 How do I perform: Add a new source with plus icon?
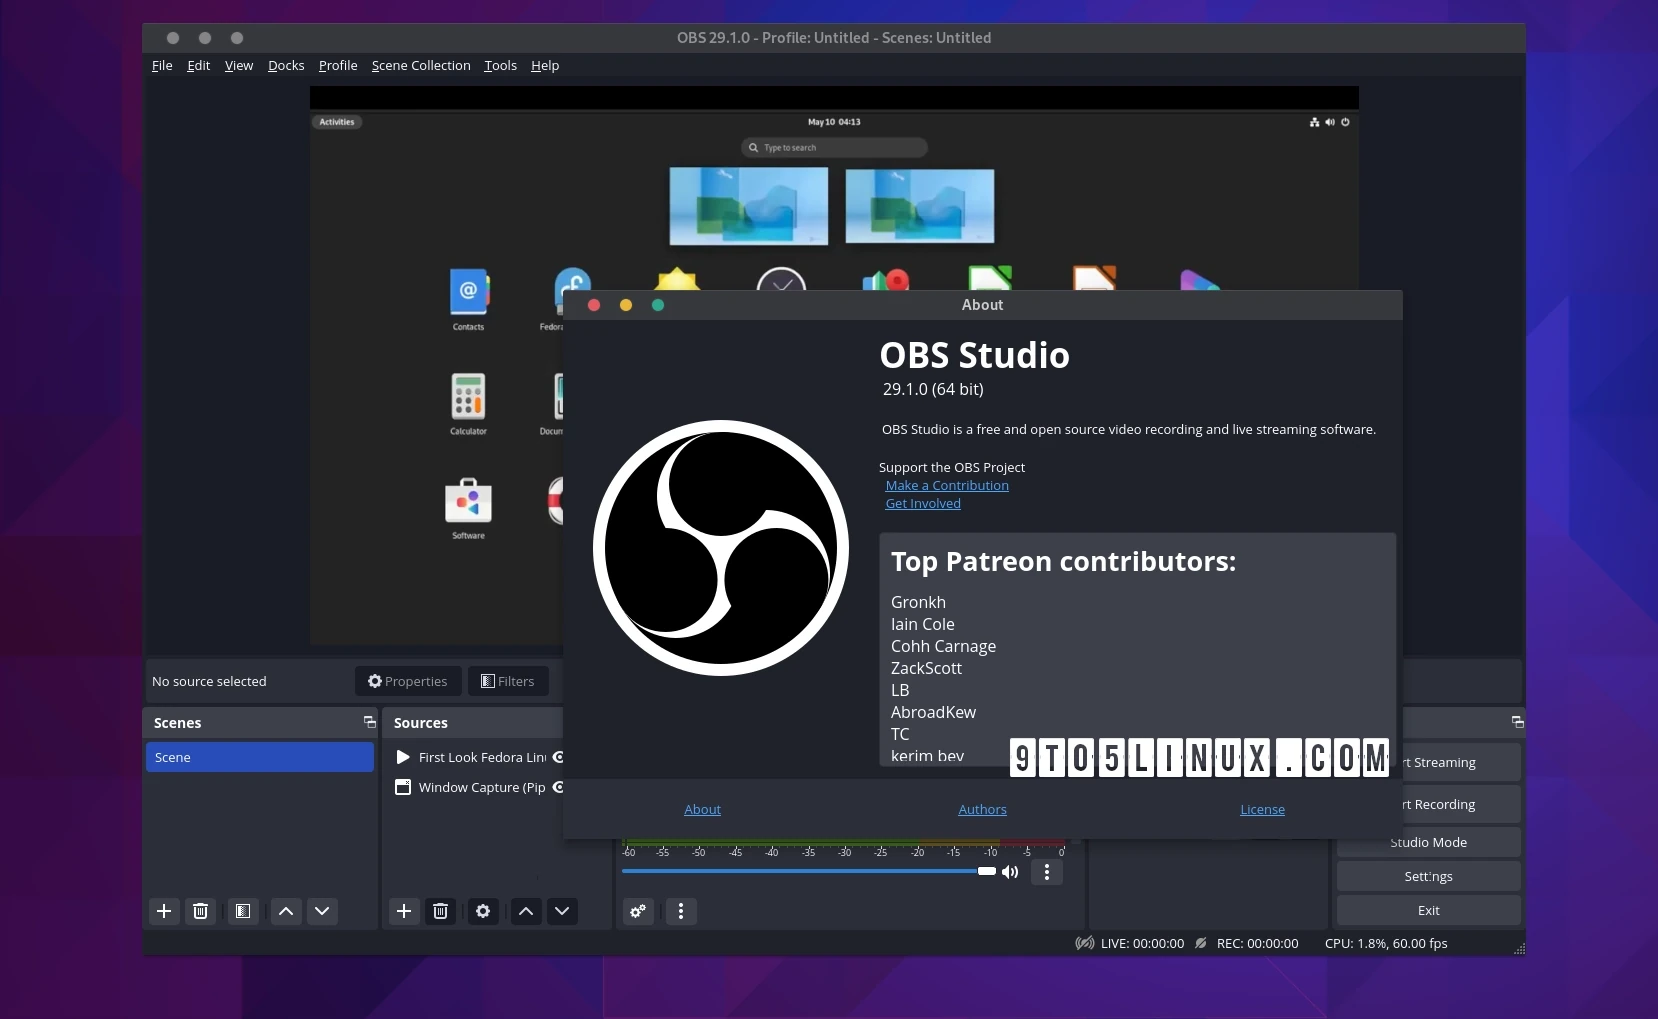tap(404, 911)
